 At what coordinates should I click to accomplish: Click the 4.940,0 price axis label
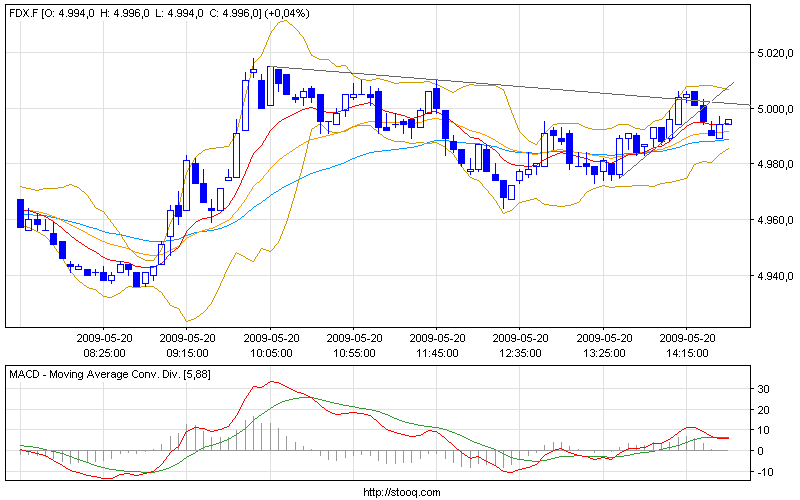click(x=775, y=277)
